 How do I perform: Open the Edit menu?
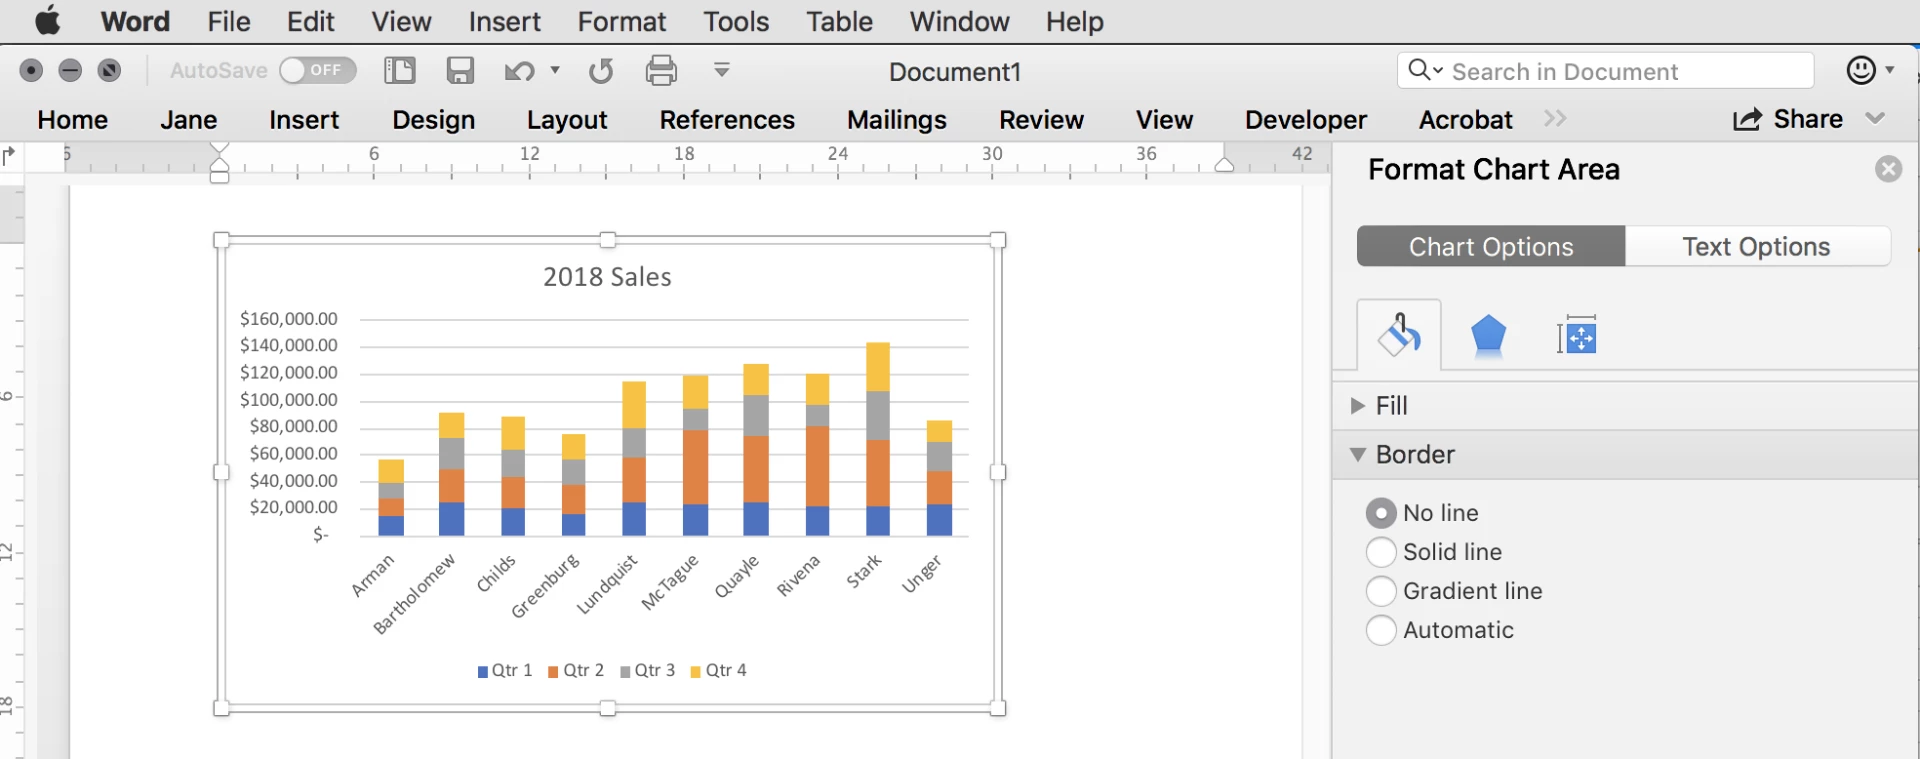click(311, 21)
